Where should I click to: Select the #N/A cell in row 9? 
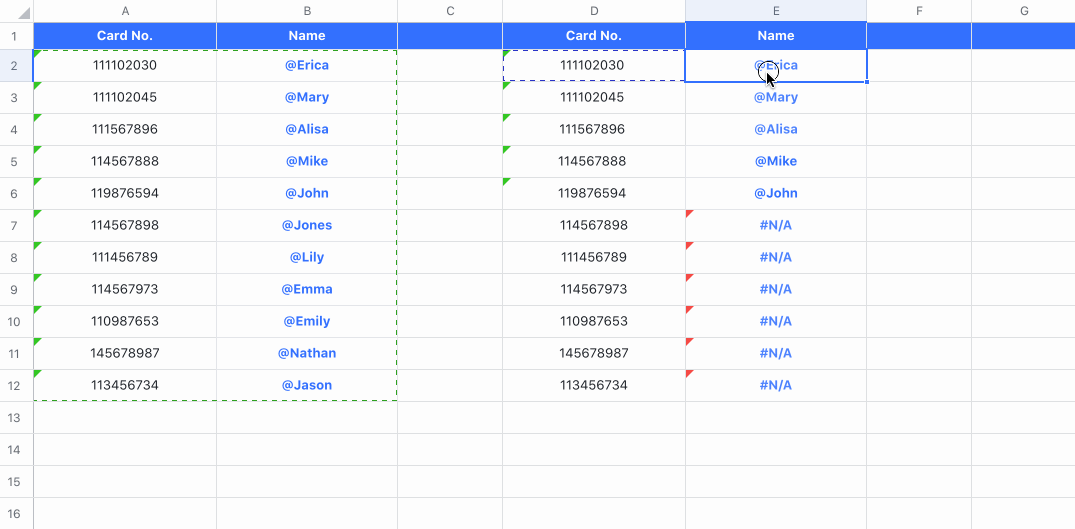tap(776, 289)
